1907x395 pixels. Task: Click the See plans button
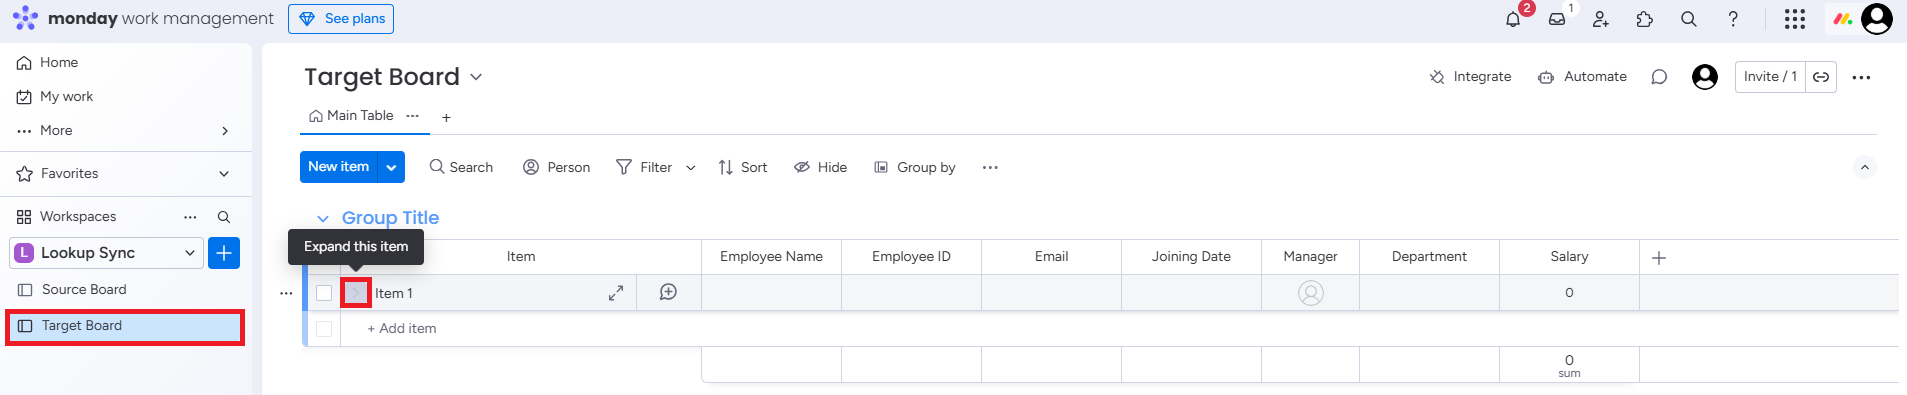click(341, 19)
